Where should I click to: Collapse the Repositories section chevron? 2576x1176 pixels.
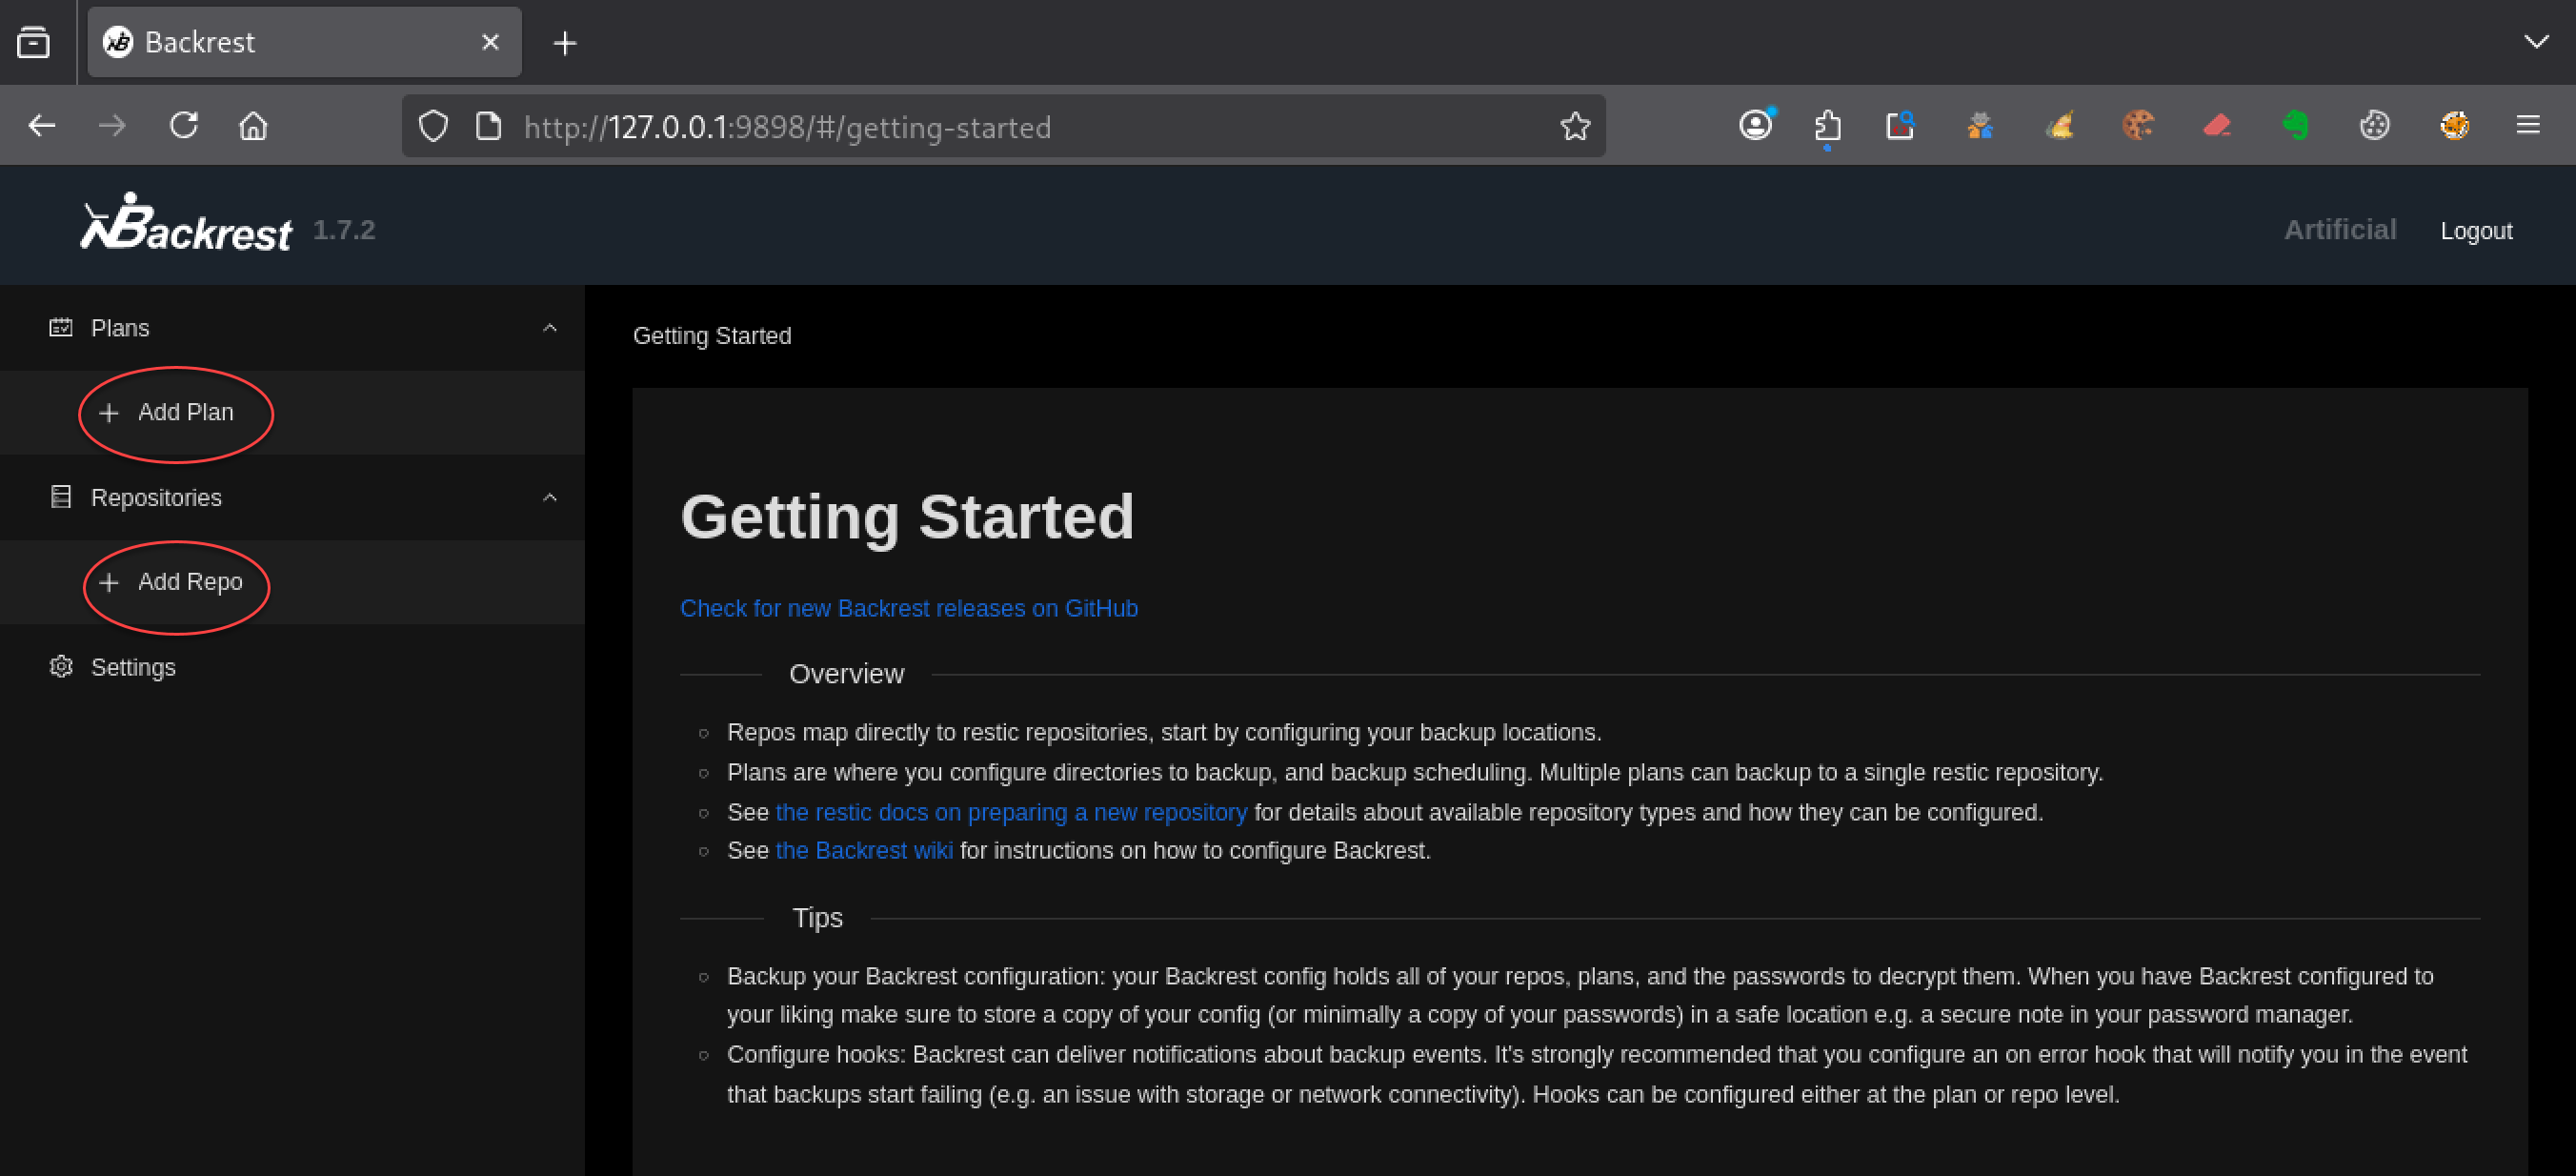click(549, 497)
